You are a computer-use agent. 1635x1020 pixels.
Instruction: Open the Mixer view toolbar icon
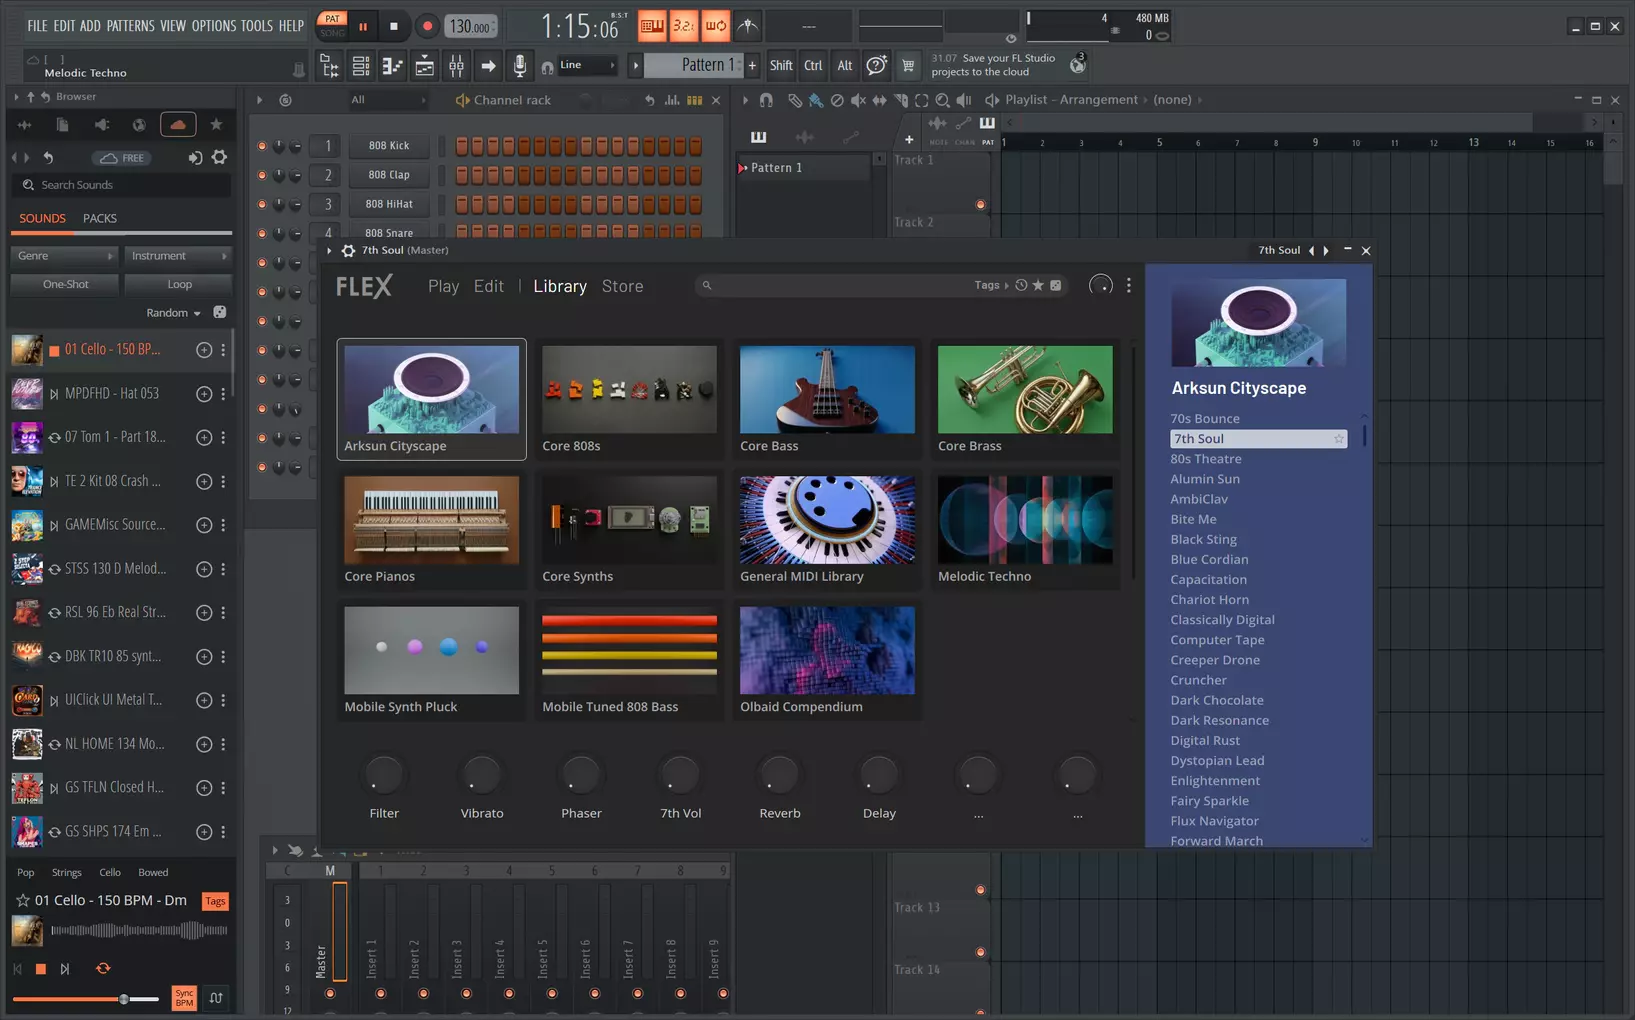(x=456, y=66)
